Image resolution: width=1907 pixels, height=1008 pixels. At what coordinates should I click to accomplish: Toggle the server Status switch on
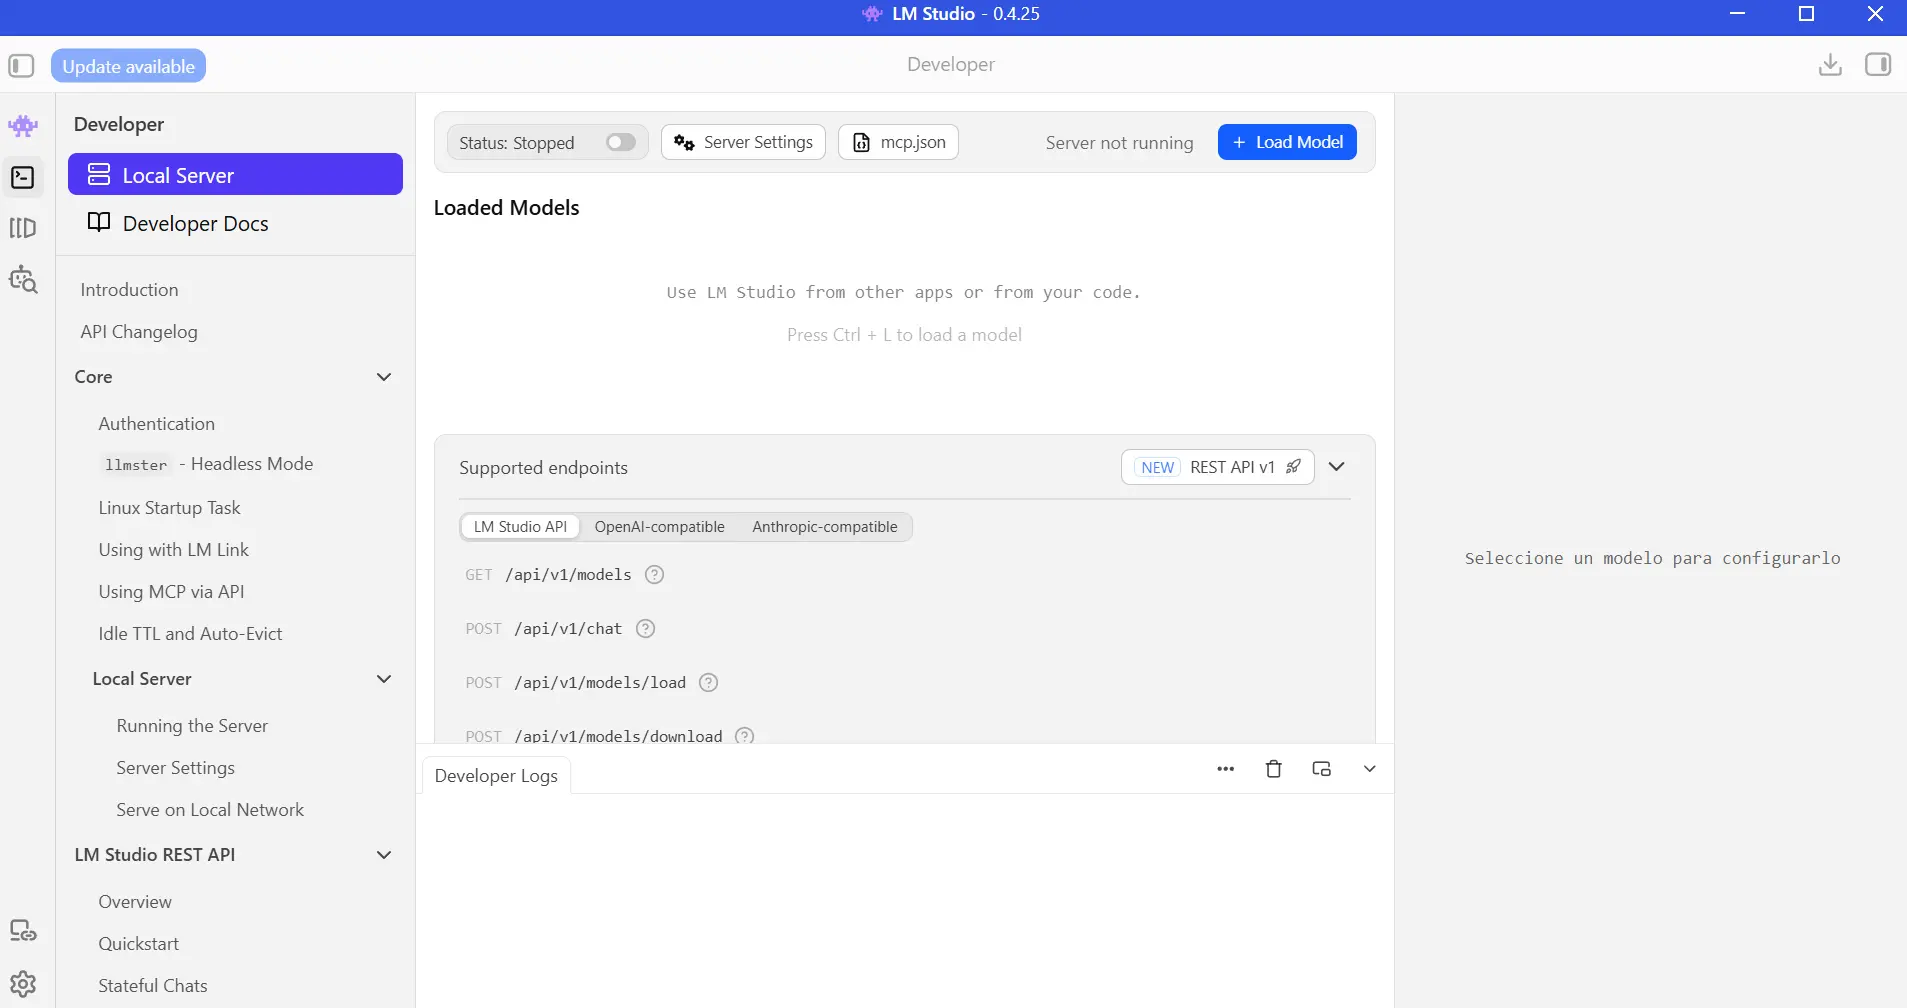pos(621,142)
